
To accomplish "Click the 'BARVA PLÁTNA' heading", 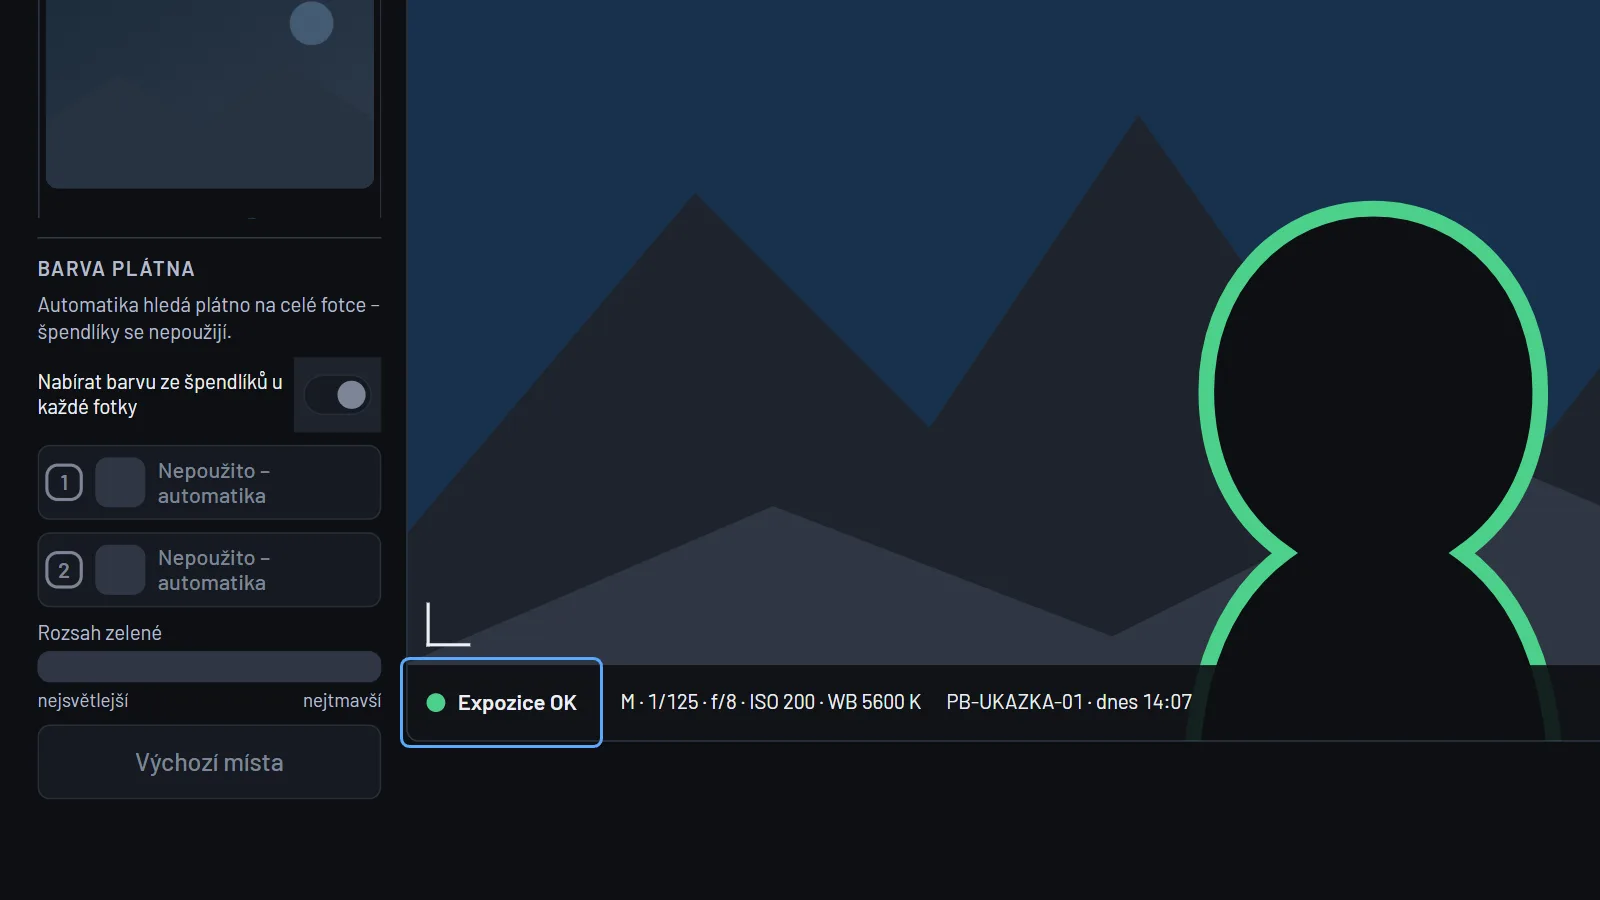I will 116,269.
